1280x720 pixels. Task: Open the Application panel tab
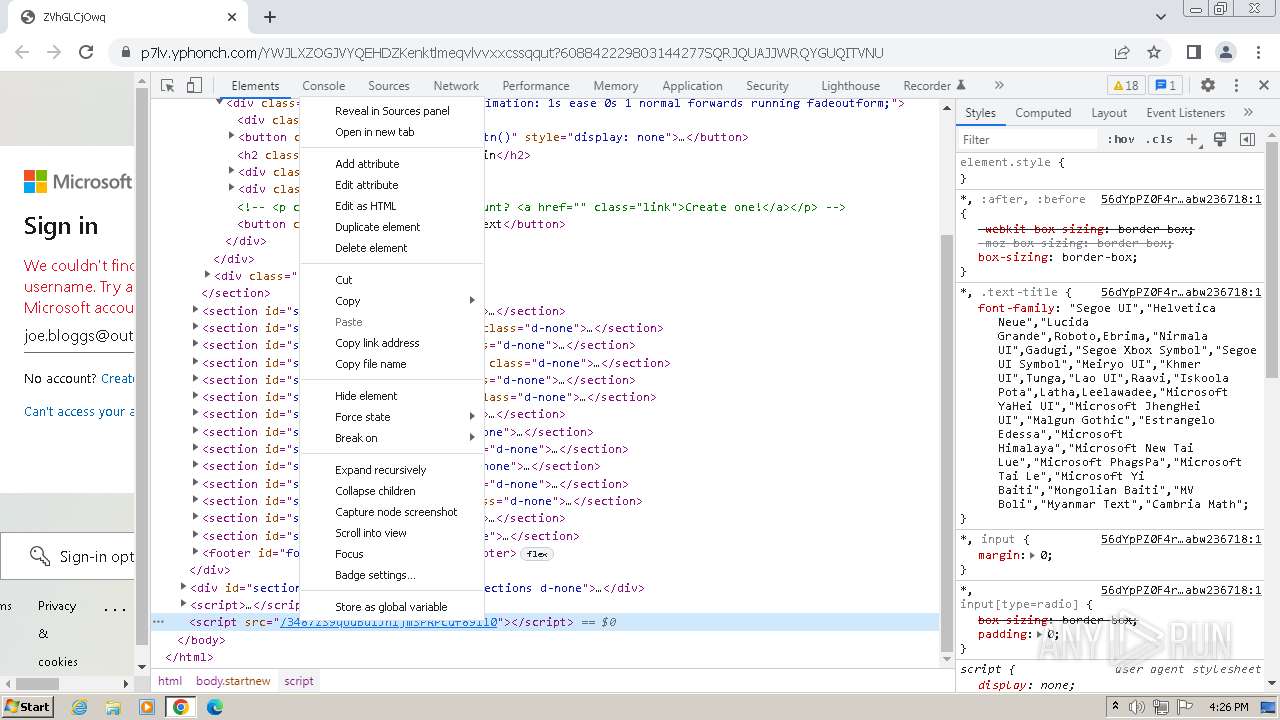(x=692, y=86)
